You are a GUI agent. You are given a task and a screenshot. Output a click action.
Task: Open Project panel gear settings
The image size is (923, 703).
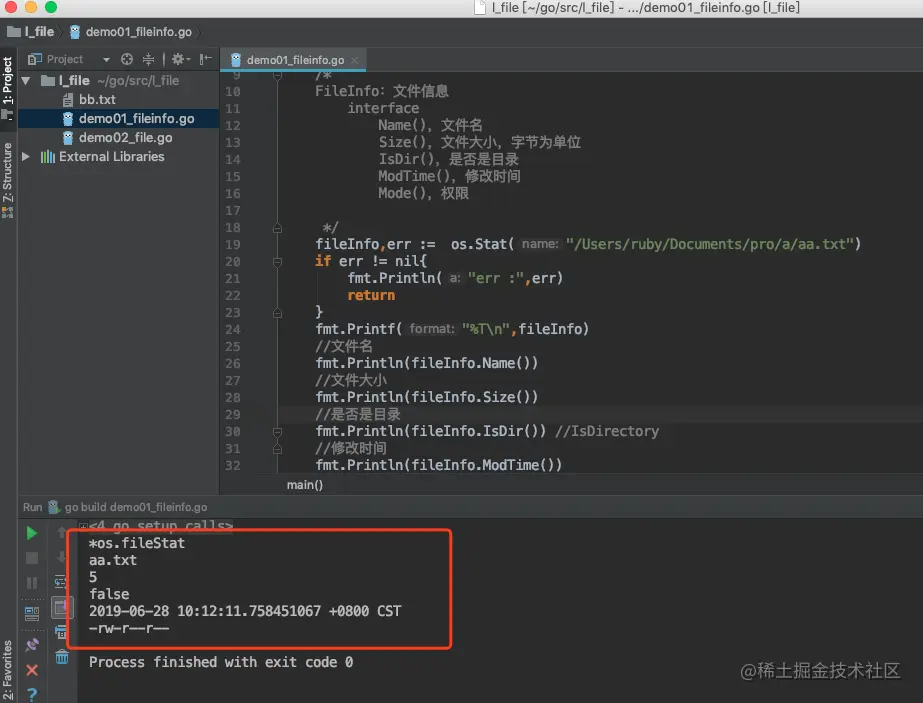[180, 59]
